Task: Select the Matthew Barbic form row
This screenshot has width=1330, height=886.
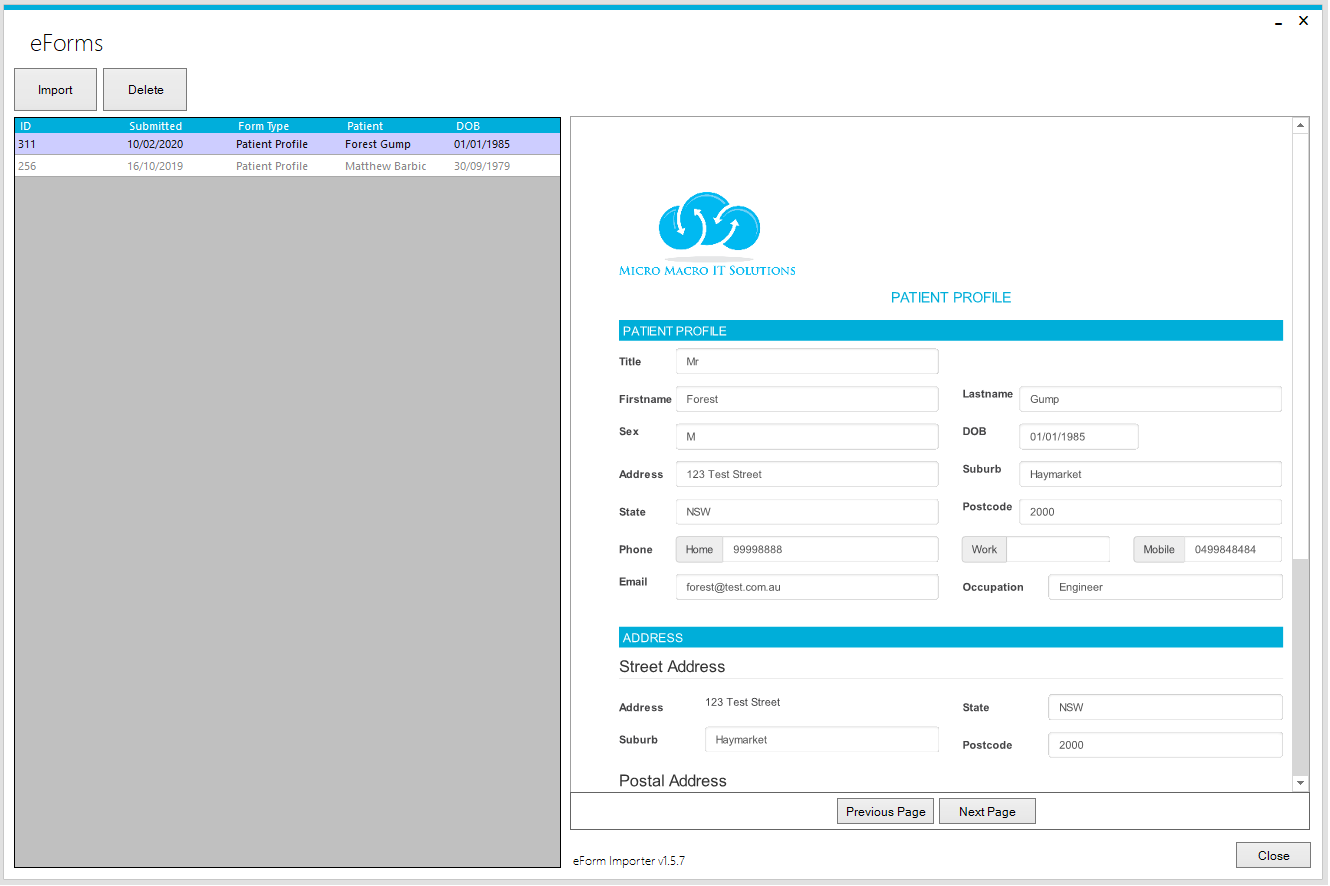Action: coord(287,166)
